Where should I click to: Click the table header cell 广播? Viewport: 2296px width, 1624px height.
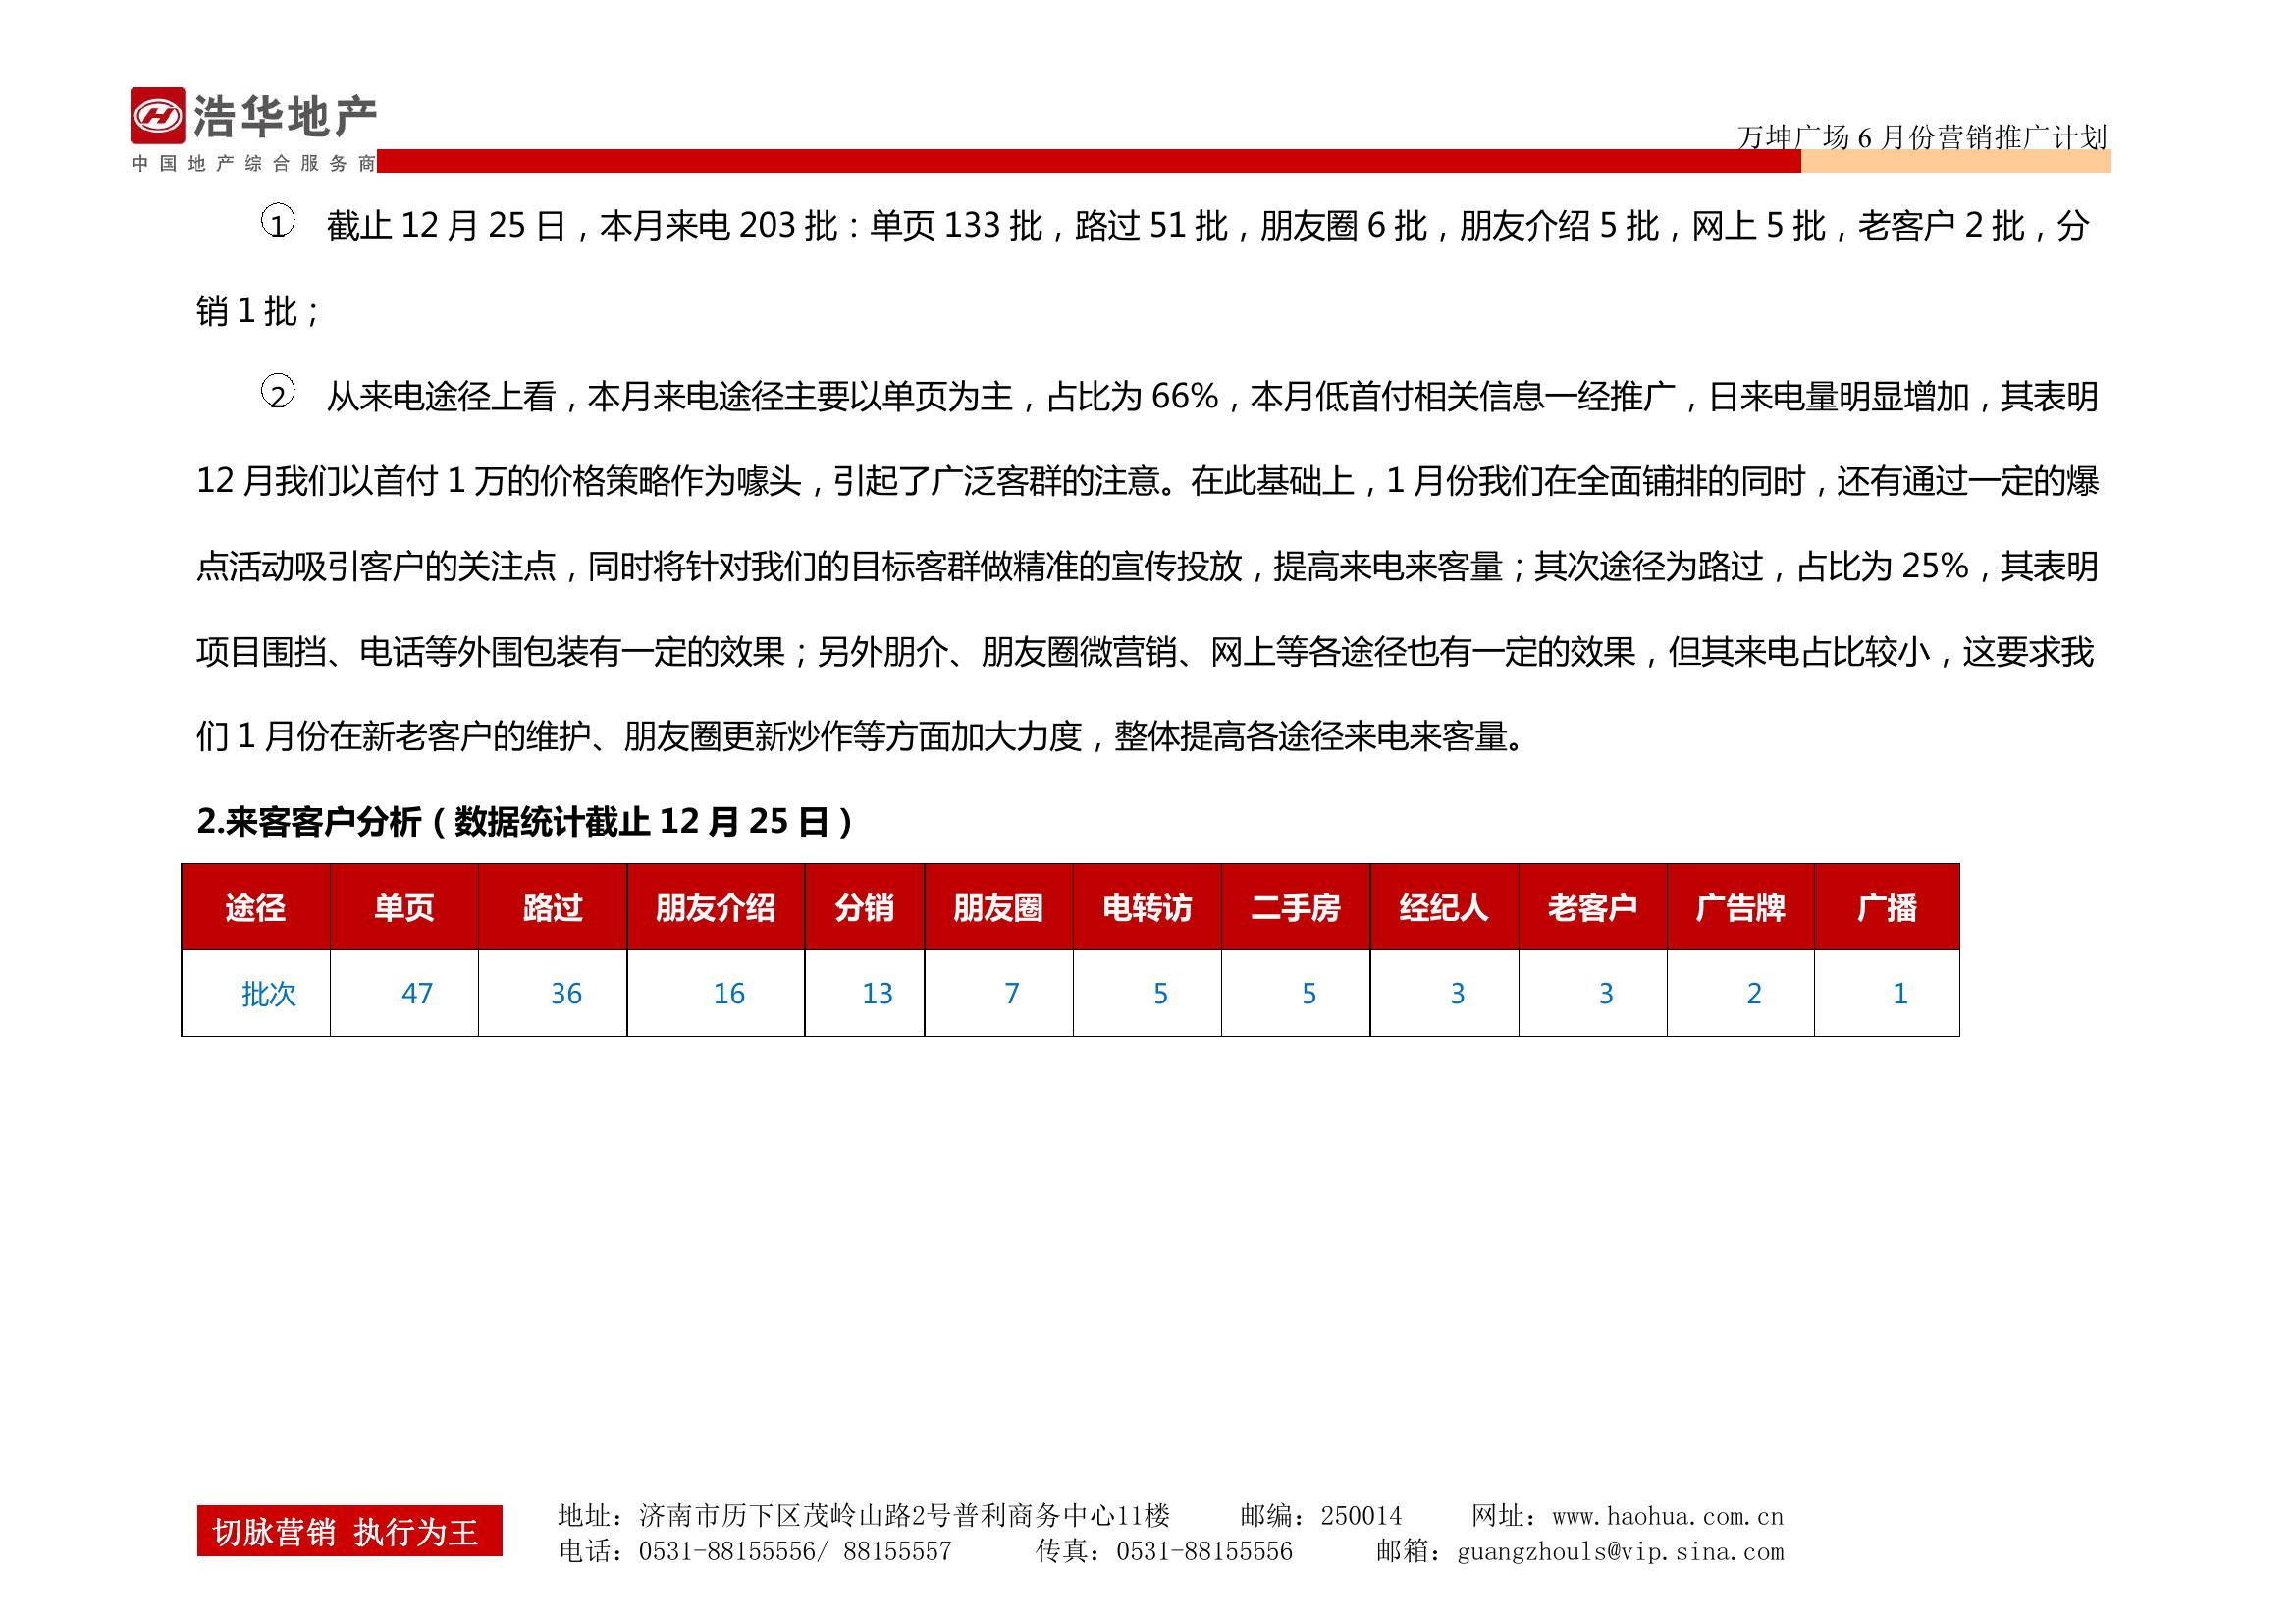coord(1887,907)
